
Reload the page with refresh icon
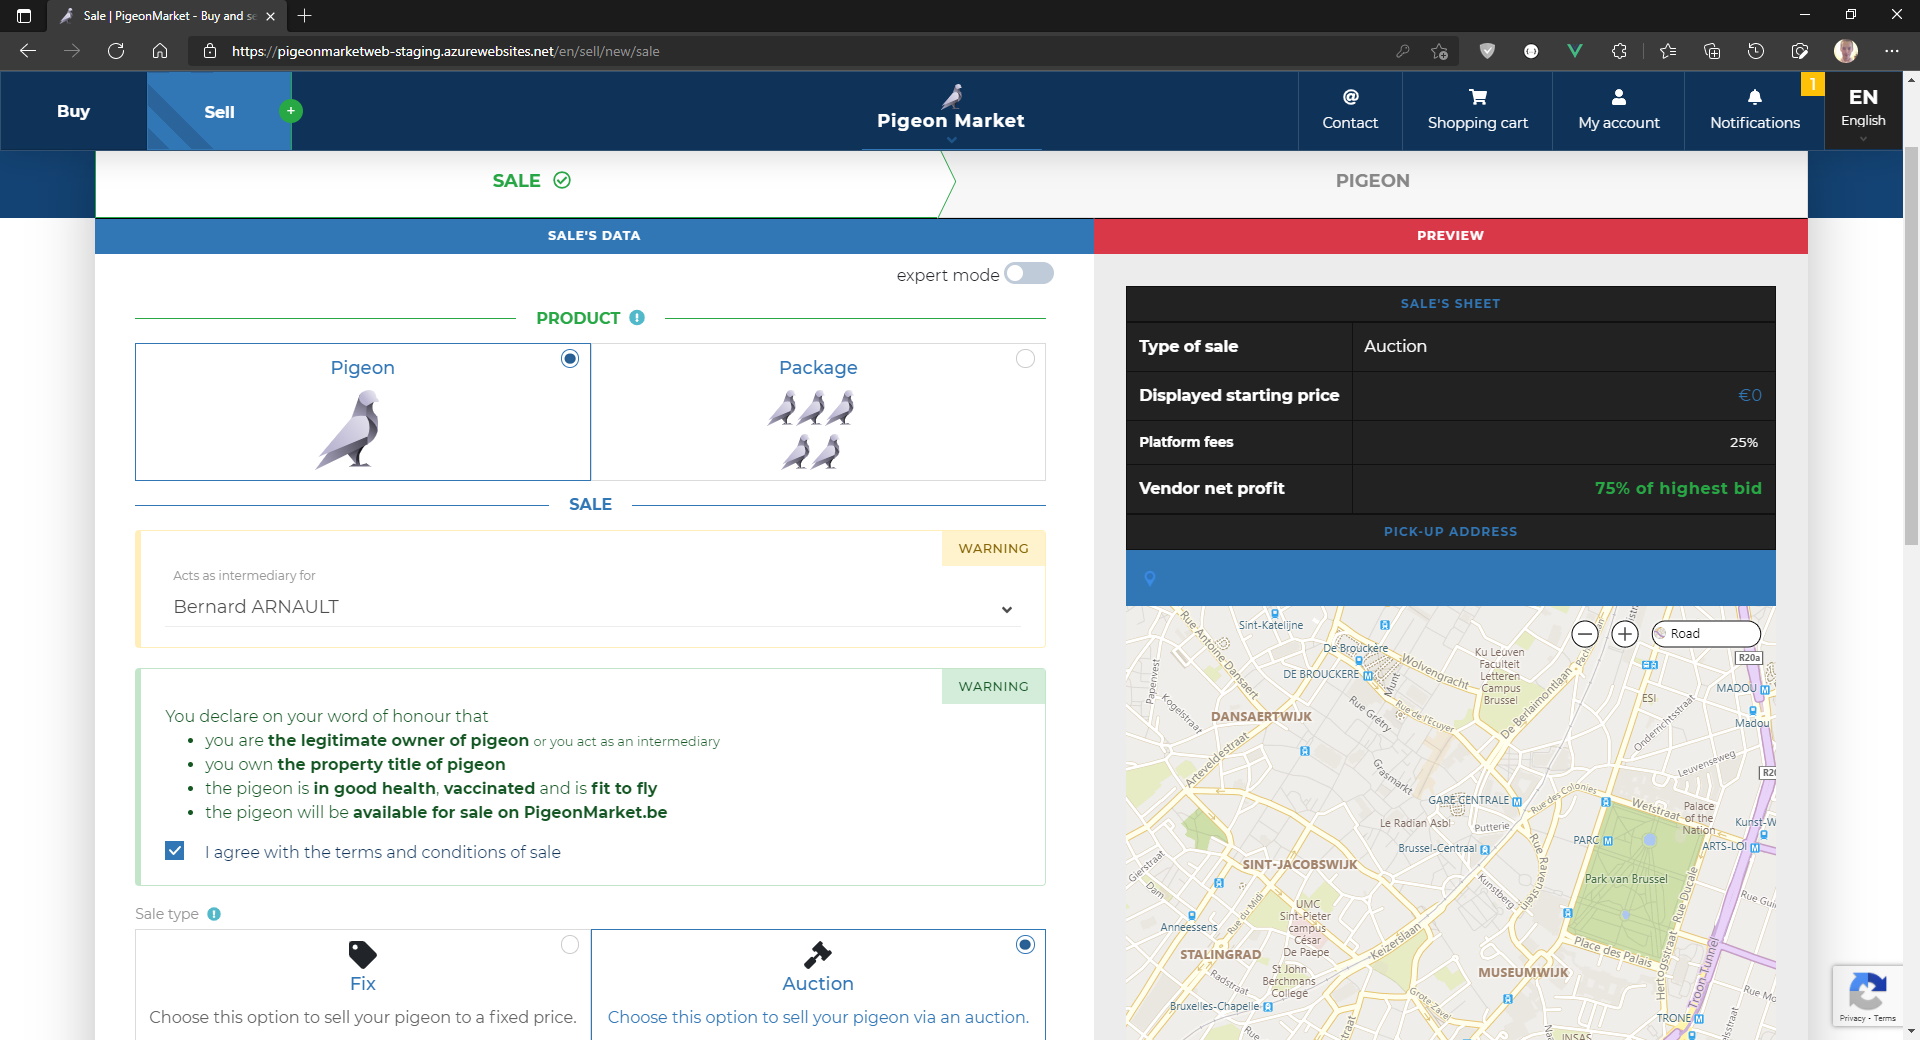[116, 51]
